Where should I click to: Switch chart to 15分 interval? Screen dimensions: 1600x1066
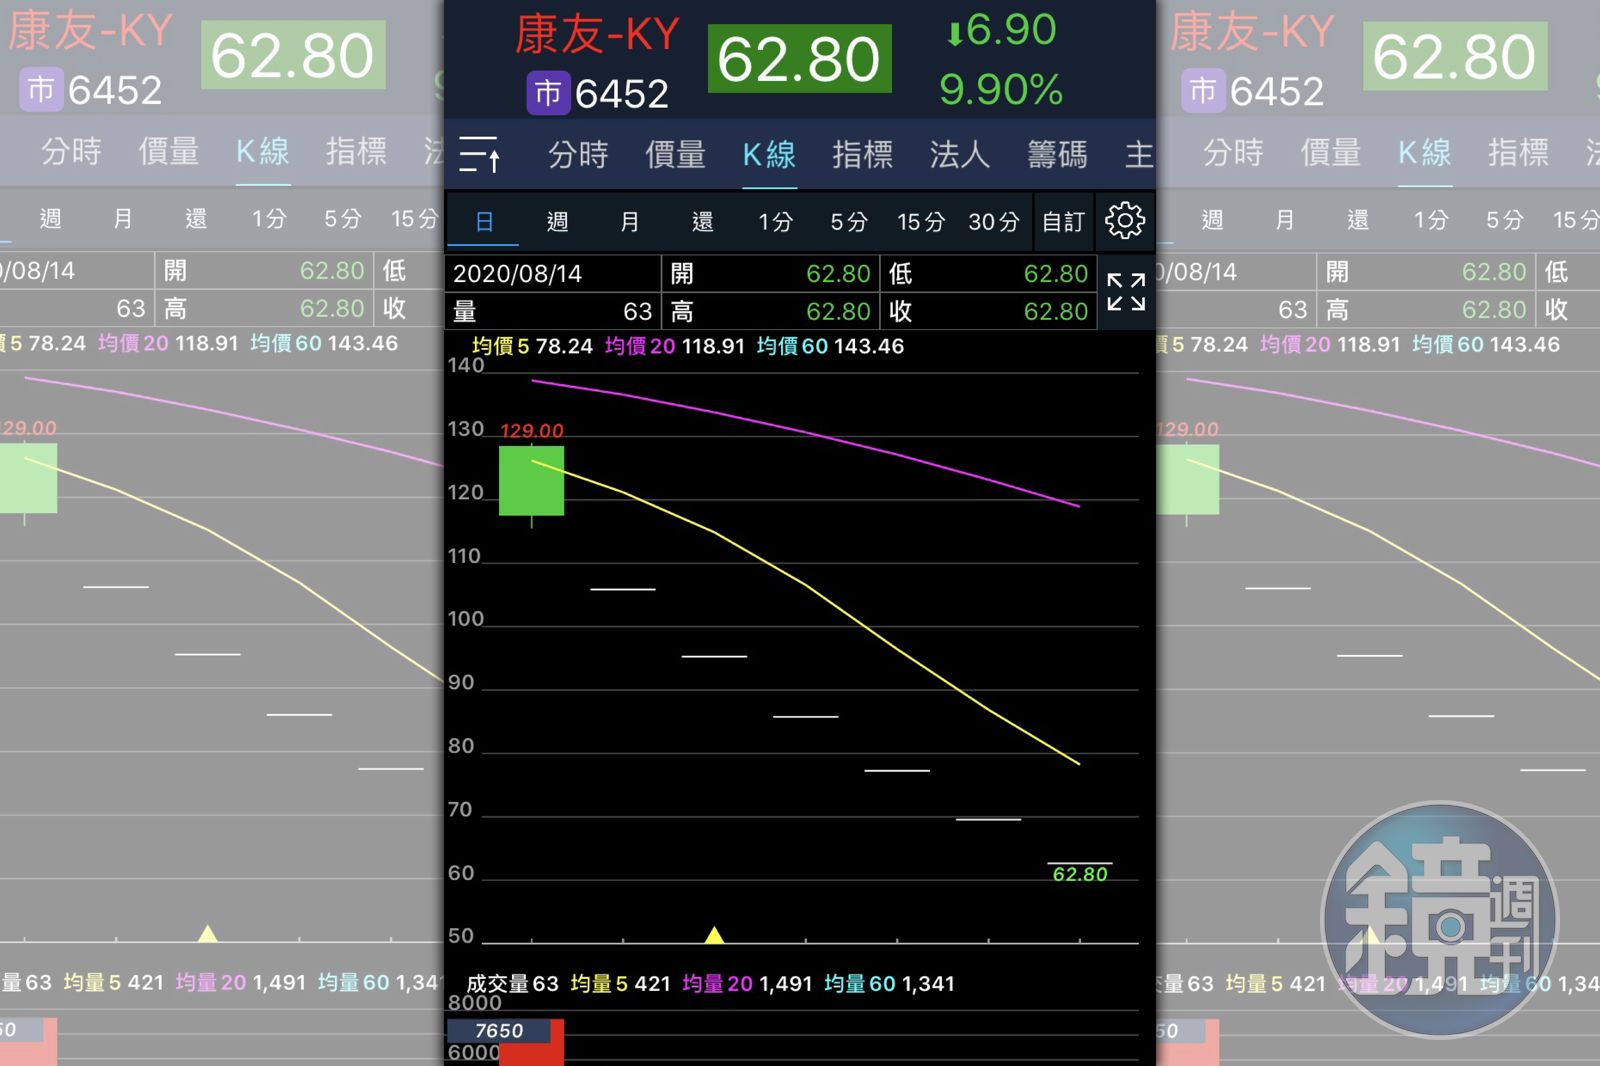click(920, 222)
